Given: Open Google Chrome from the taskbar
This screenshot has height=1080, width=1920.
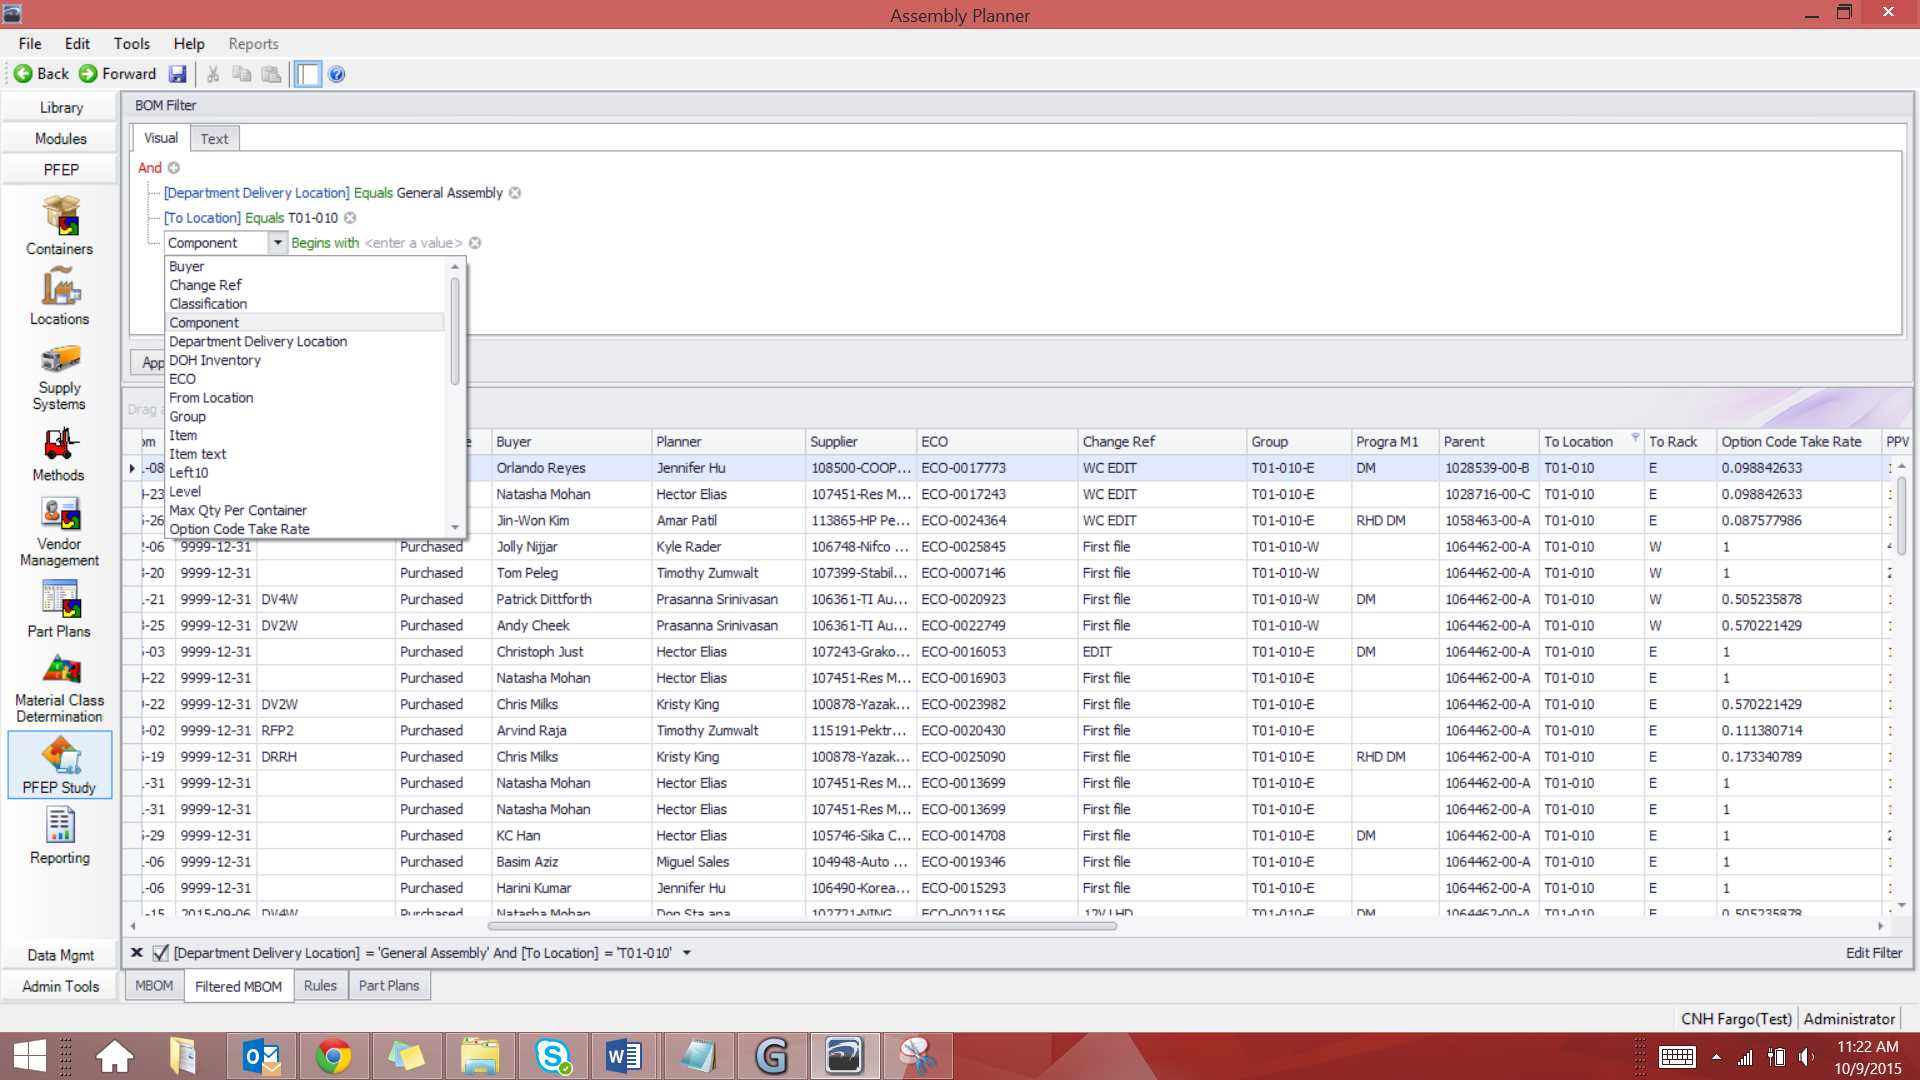Looking at the screenshot, I should [x=333, y=1056].
